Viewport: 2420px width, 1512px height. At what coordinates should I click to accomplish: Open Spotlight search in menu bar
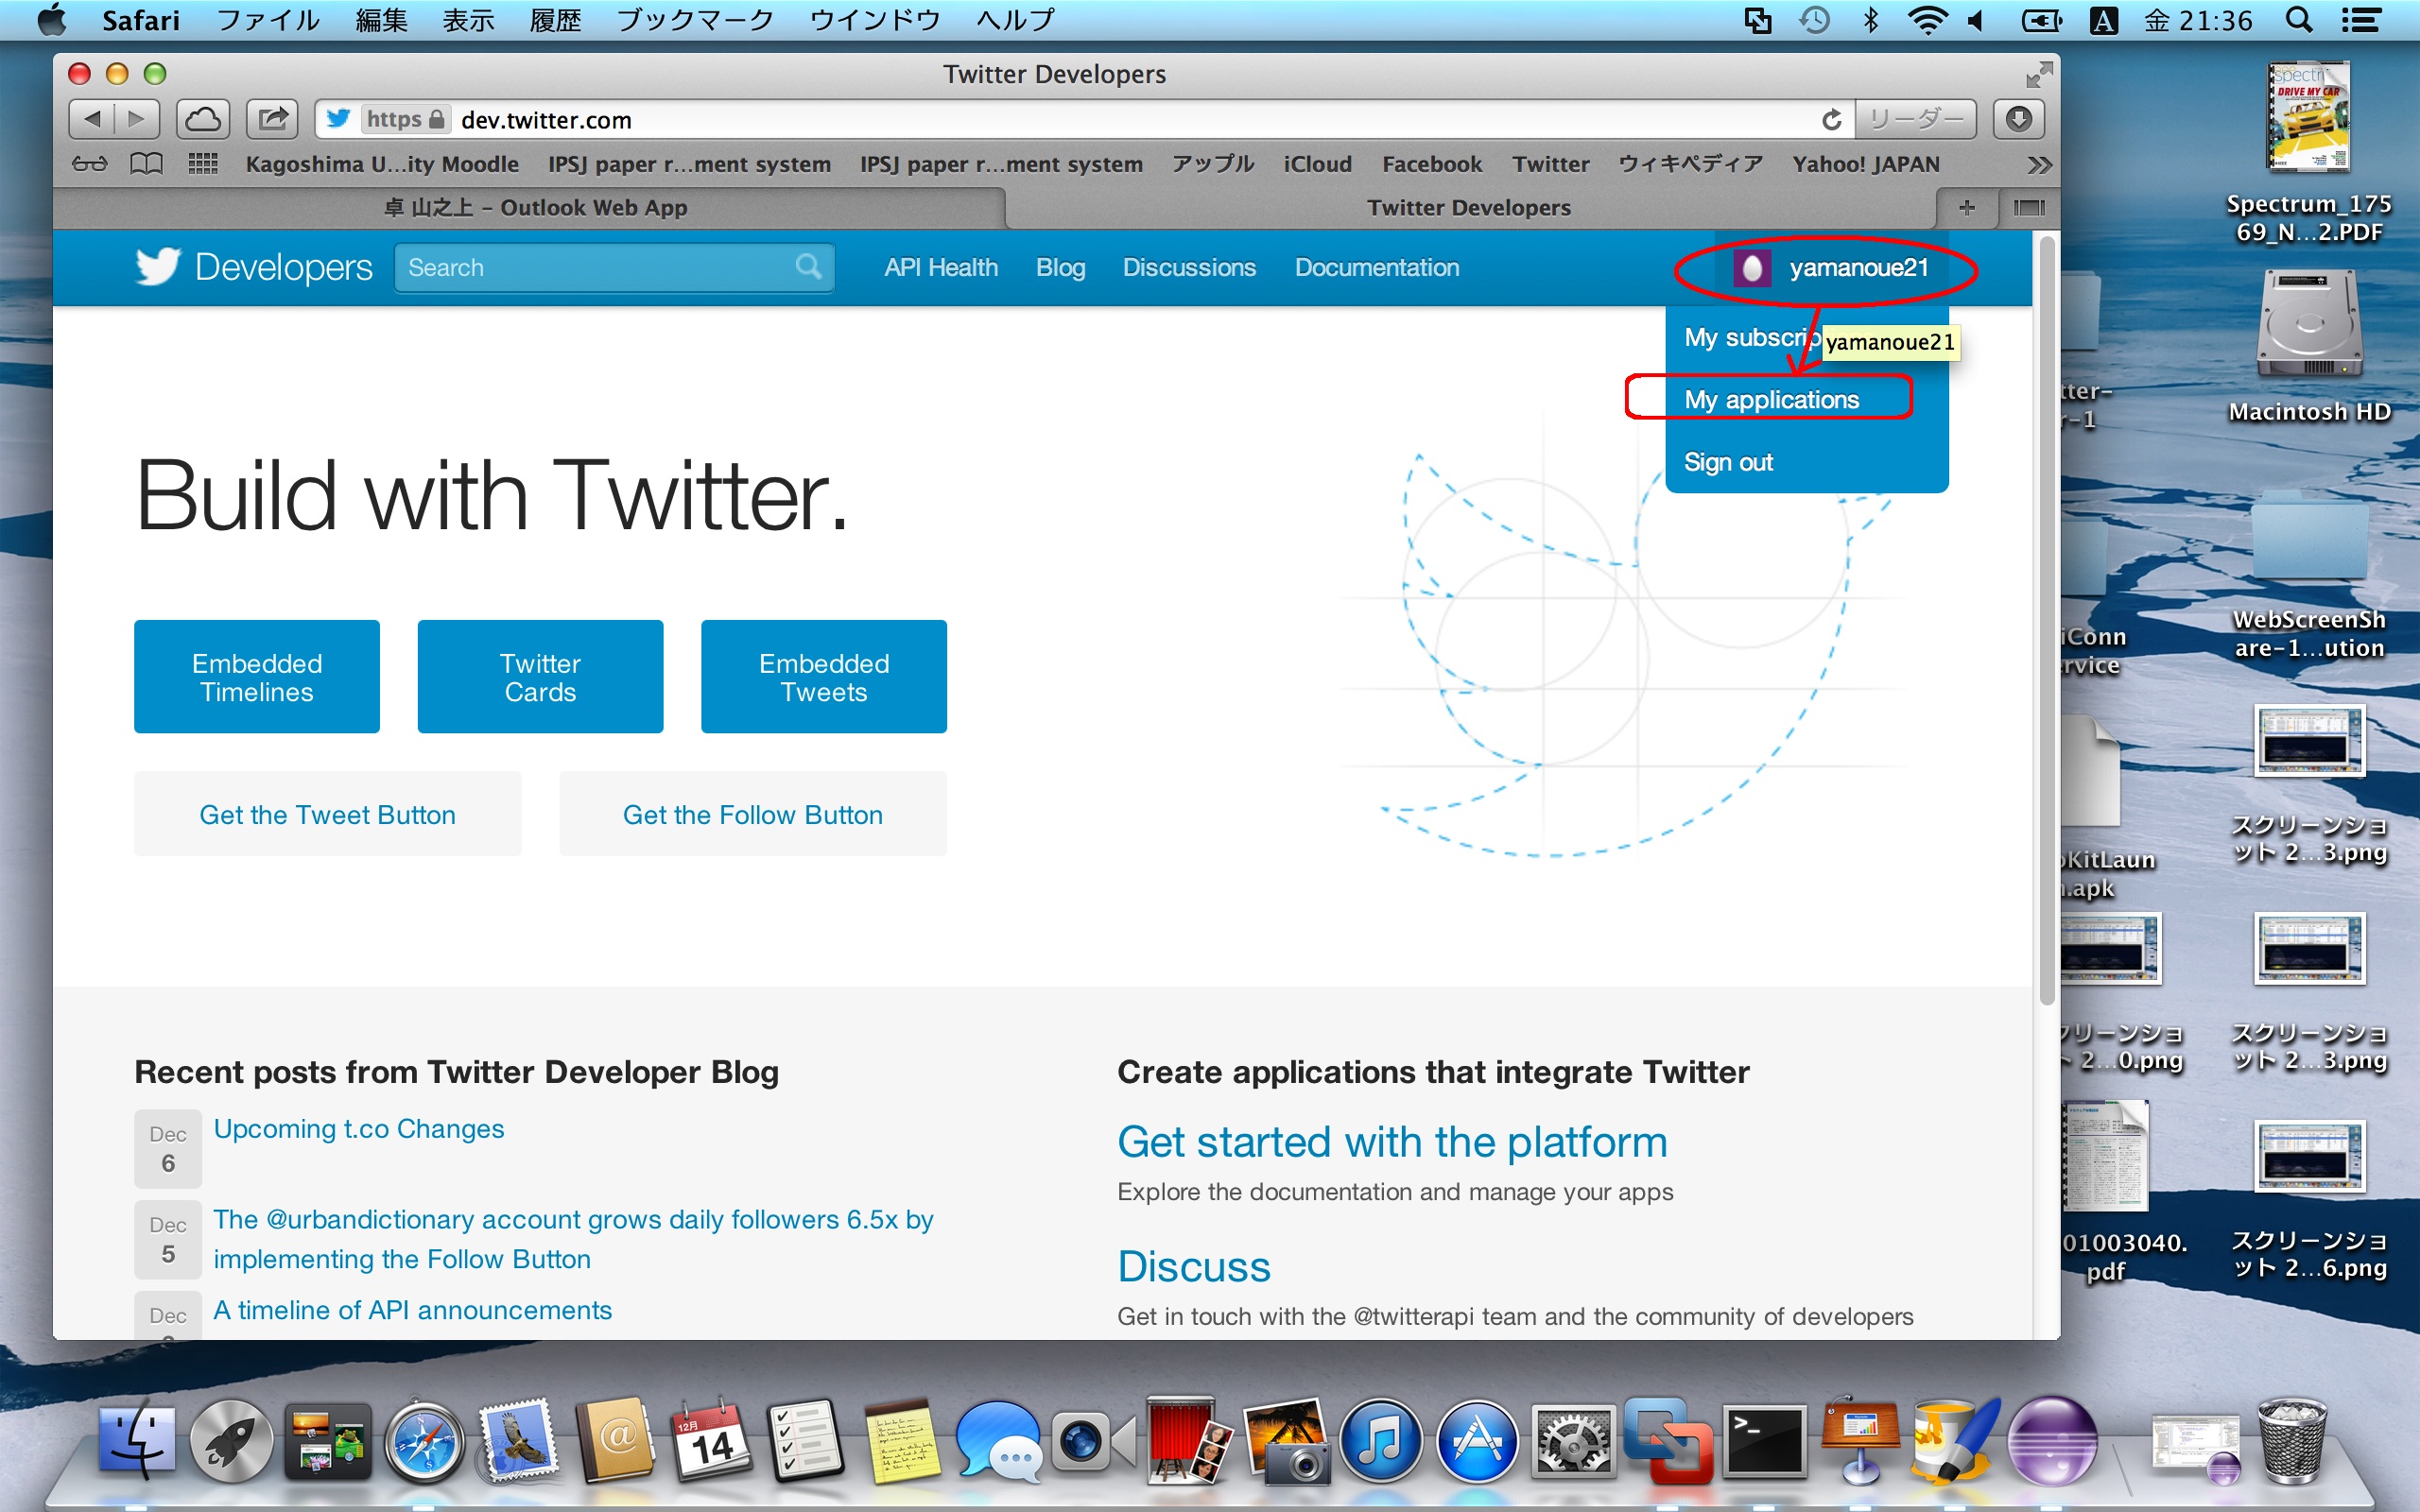coord(2299,20)
